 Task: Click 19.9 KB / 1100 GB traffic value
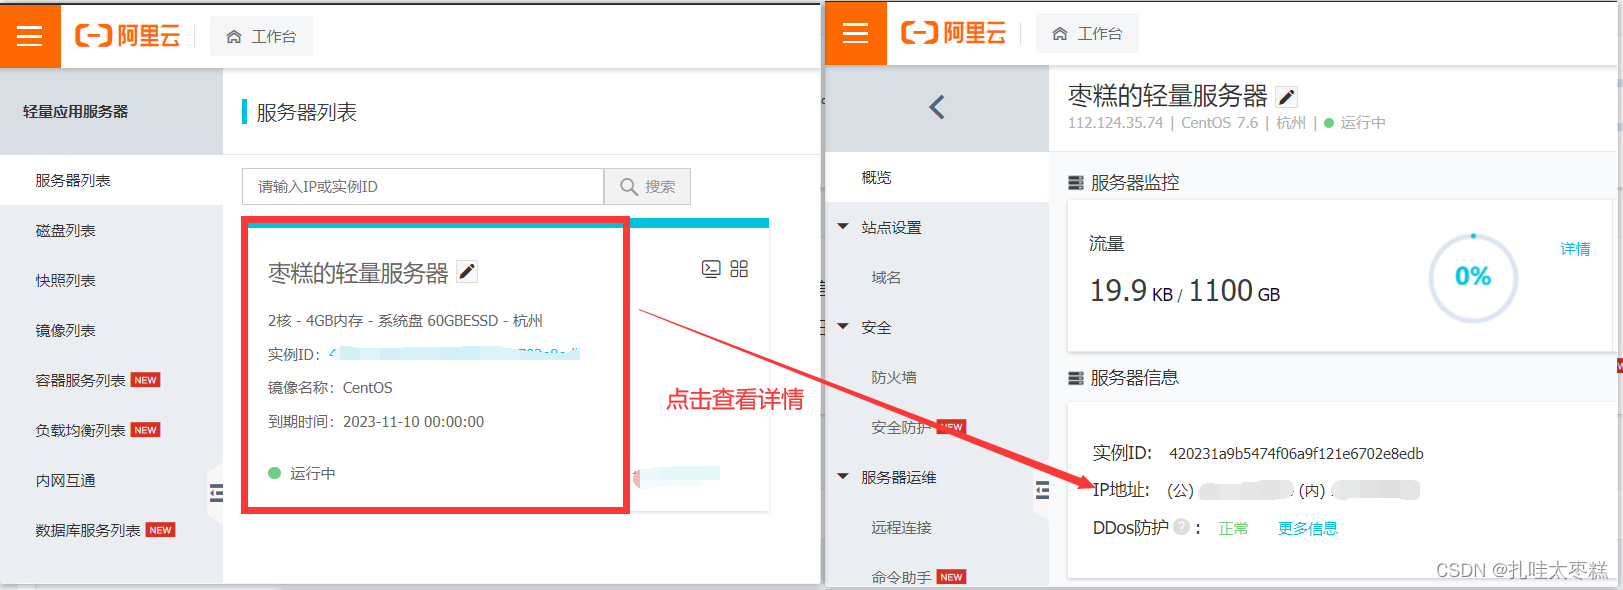pos(1185,291)
